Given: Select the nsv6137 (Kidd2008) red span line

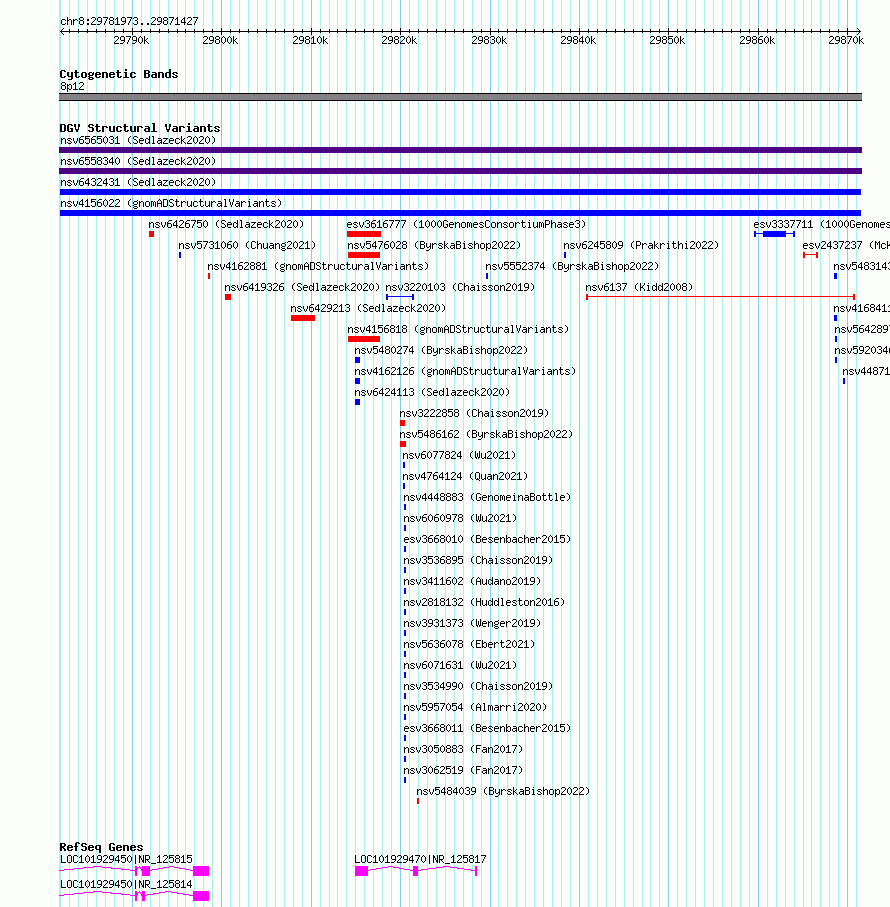Looking at the screenshot, I should pyautogui.click(x=721, y=297).
